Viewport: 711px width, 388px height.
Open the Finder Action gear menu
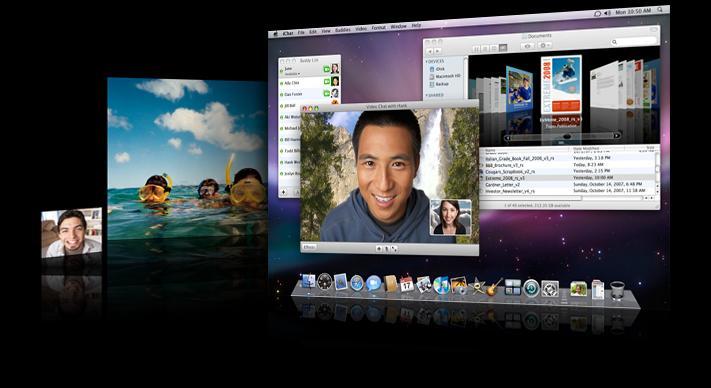[x=545, y=45]
